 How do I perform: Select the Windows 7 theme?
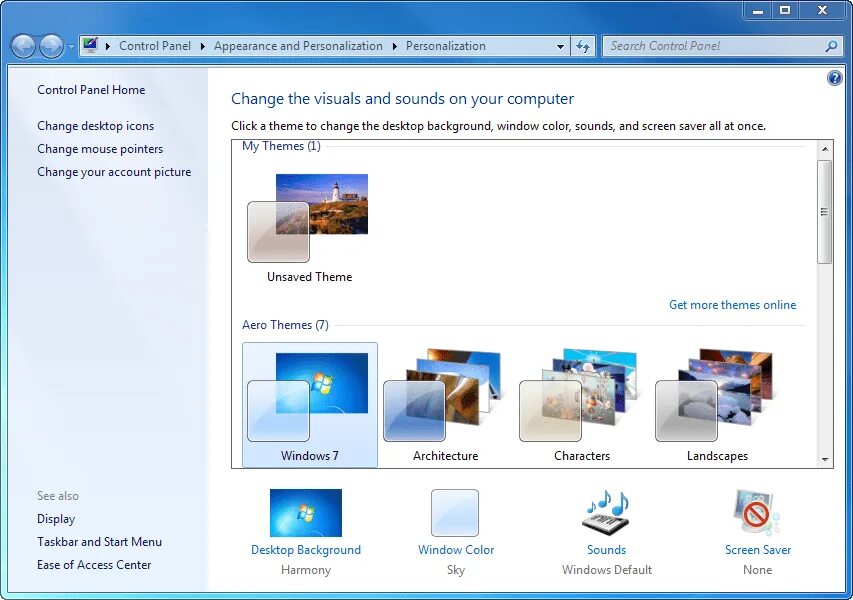point(310,405)
